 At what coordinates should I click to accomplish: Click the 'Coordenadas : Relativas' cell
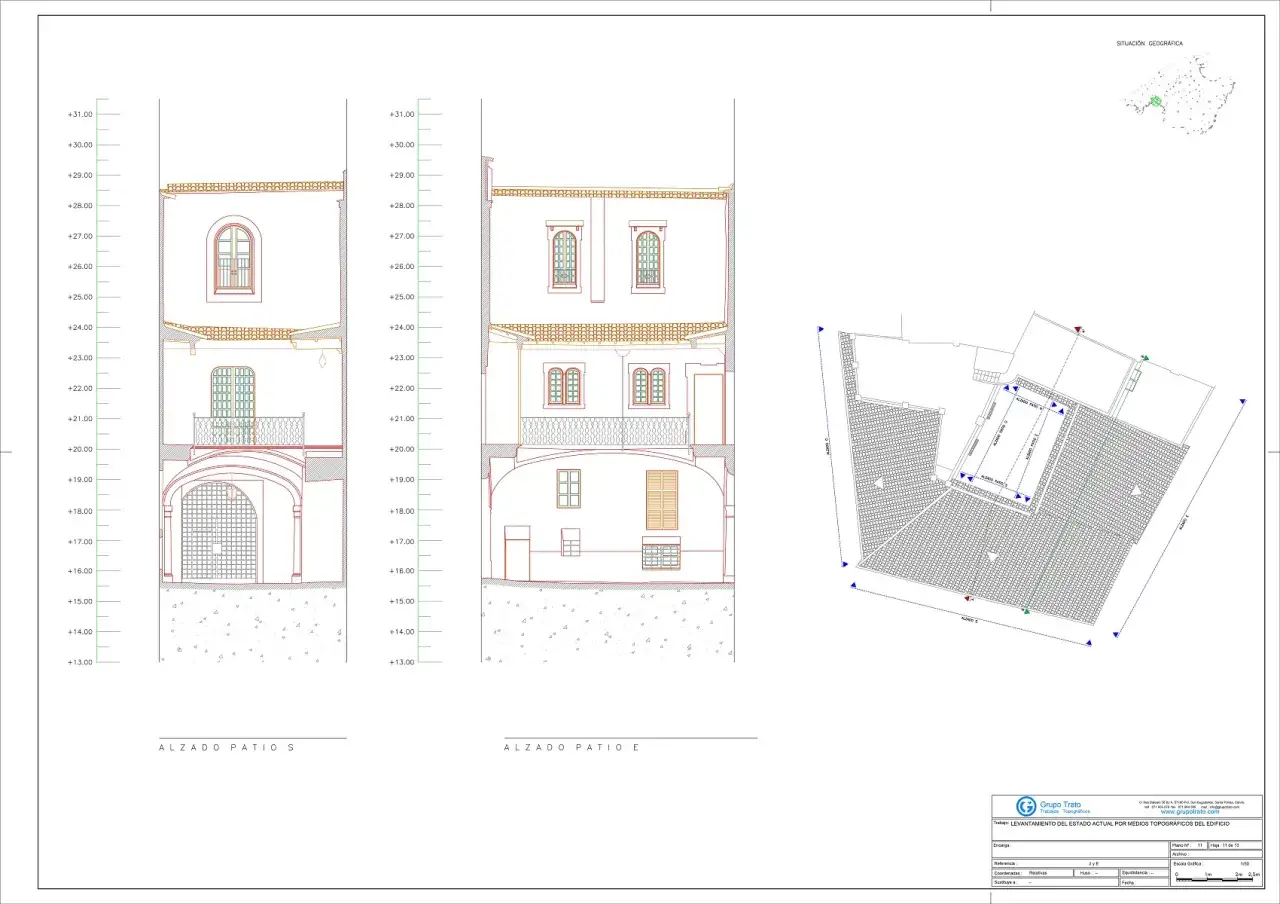[1032, 873]
